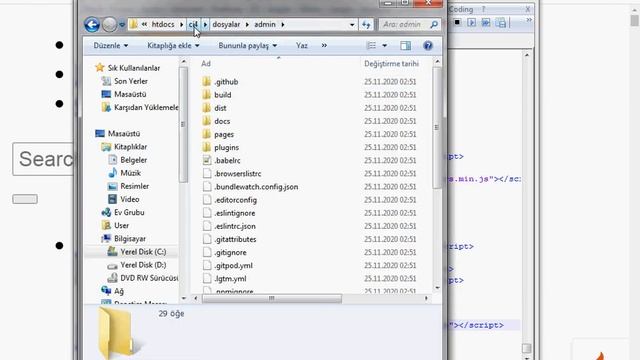Select the .gitpod.yml file
This screenshot has width=640, height=360.
[x=233, y=265]
